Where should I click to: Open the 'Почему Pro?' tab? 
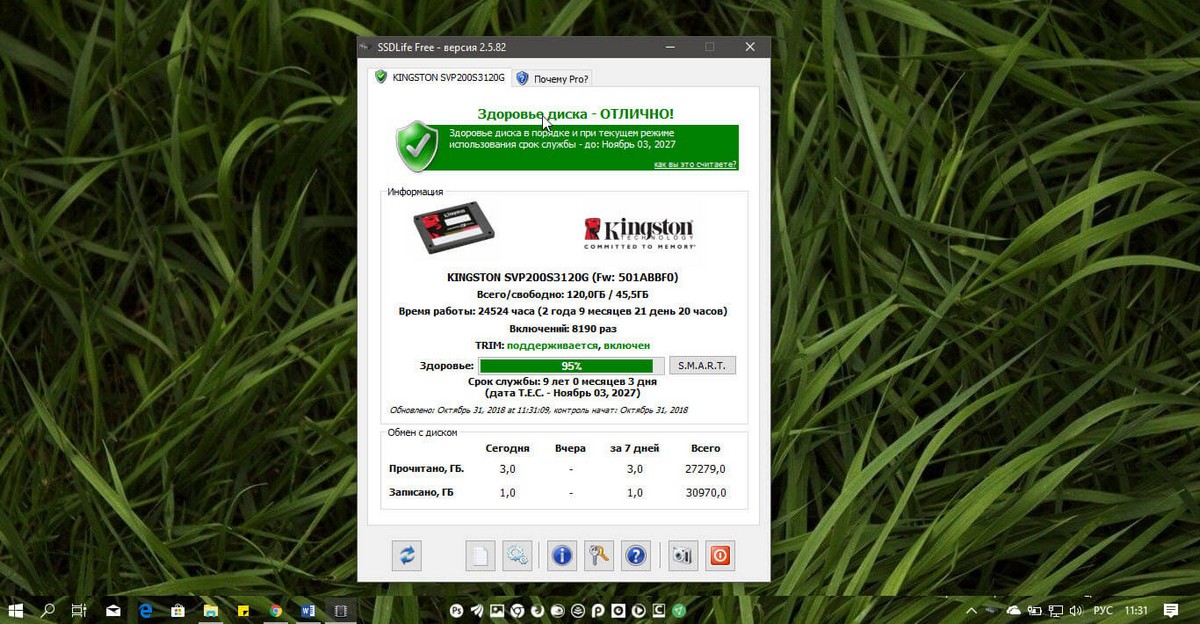[x=553, y=78]
